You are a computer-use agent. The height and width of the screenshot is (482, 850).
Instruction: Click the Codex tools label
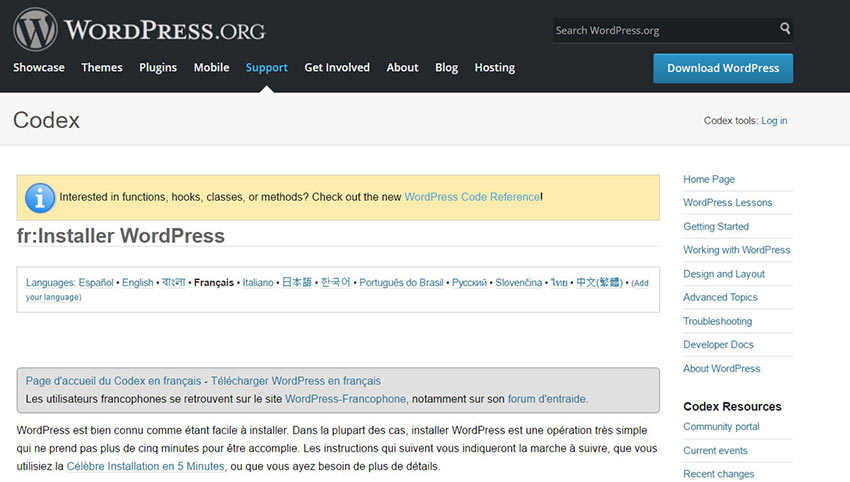point(730,120)
